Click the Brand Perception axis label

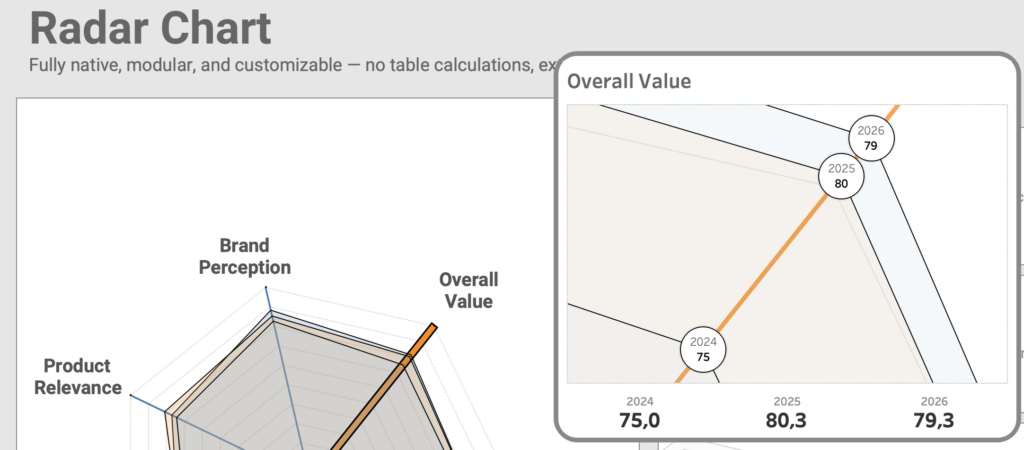(x=245, y=256)
